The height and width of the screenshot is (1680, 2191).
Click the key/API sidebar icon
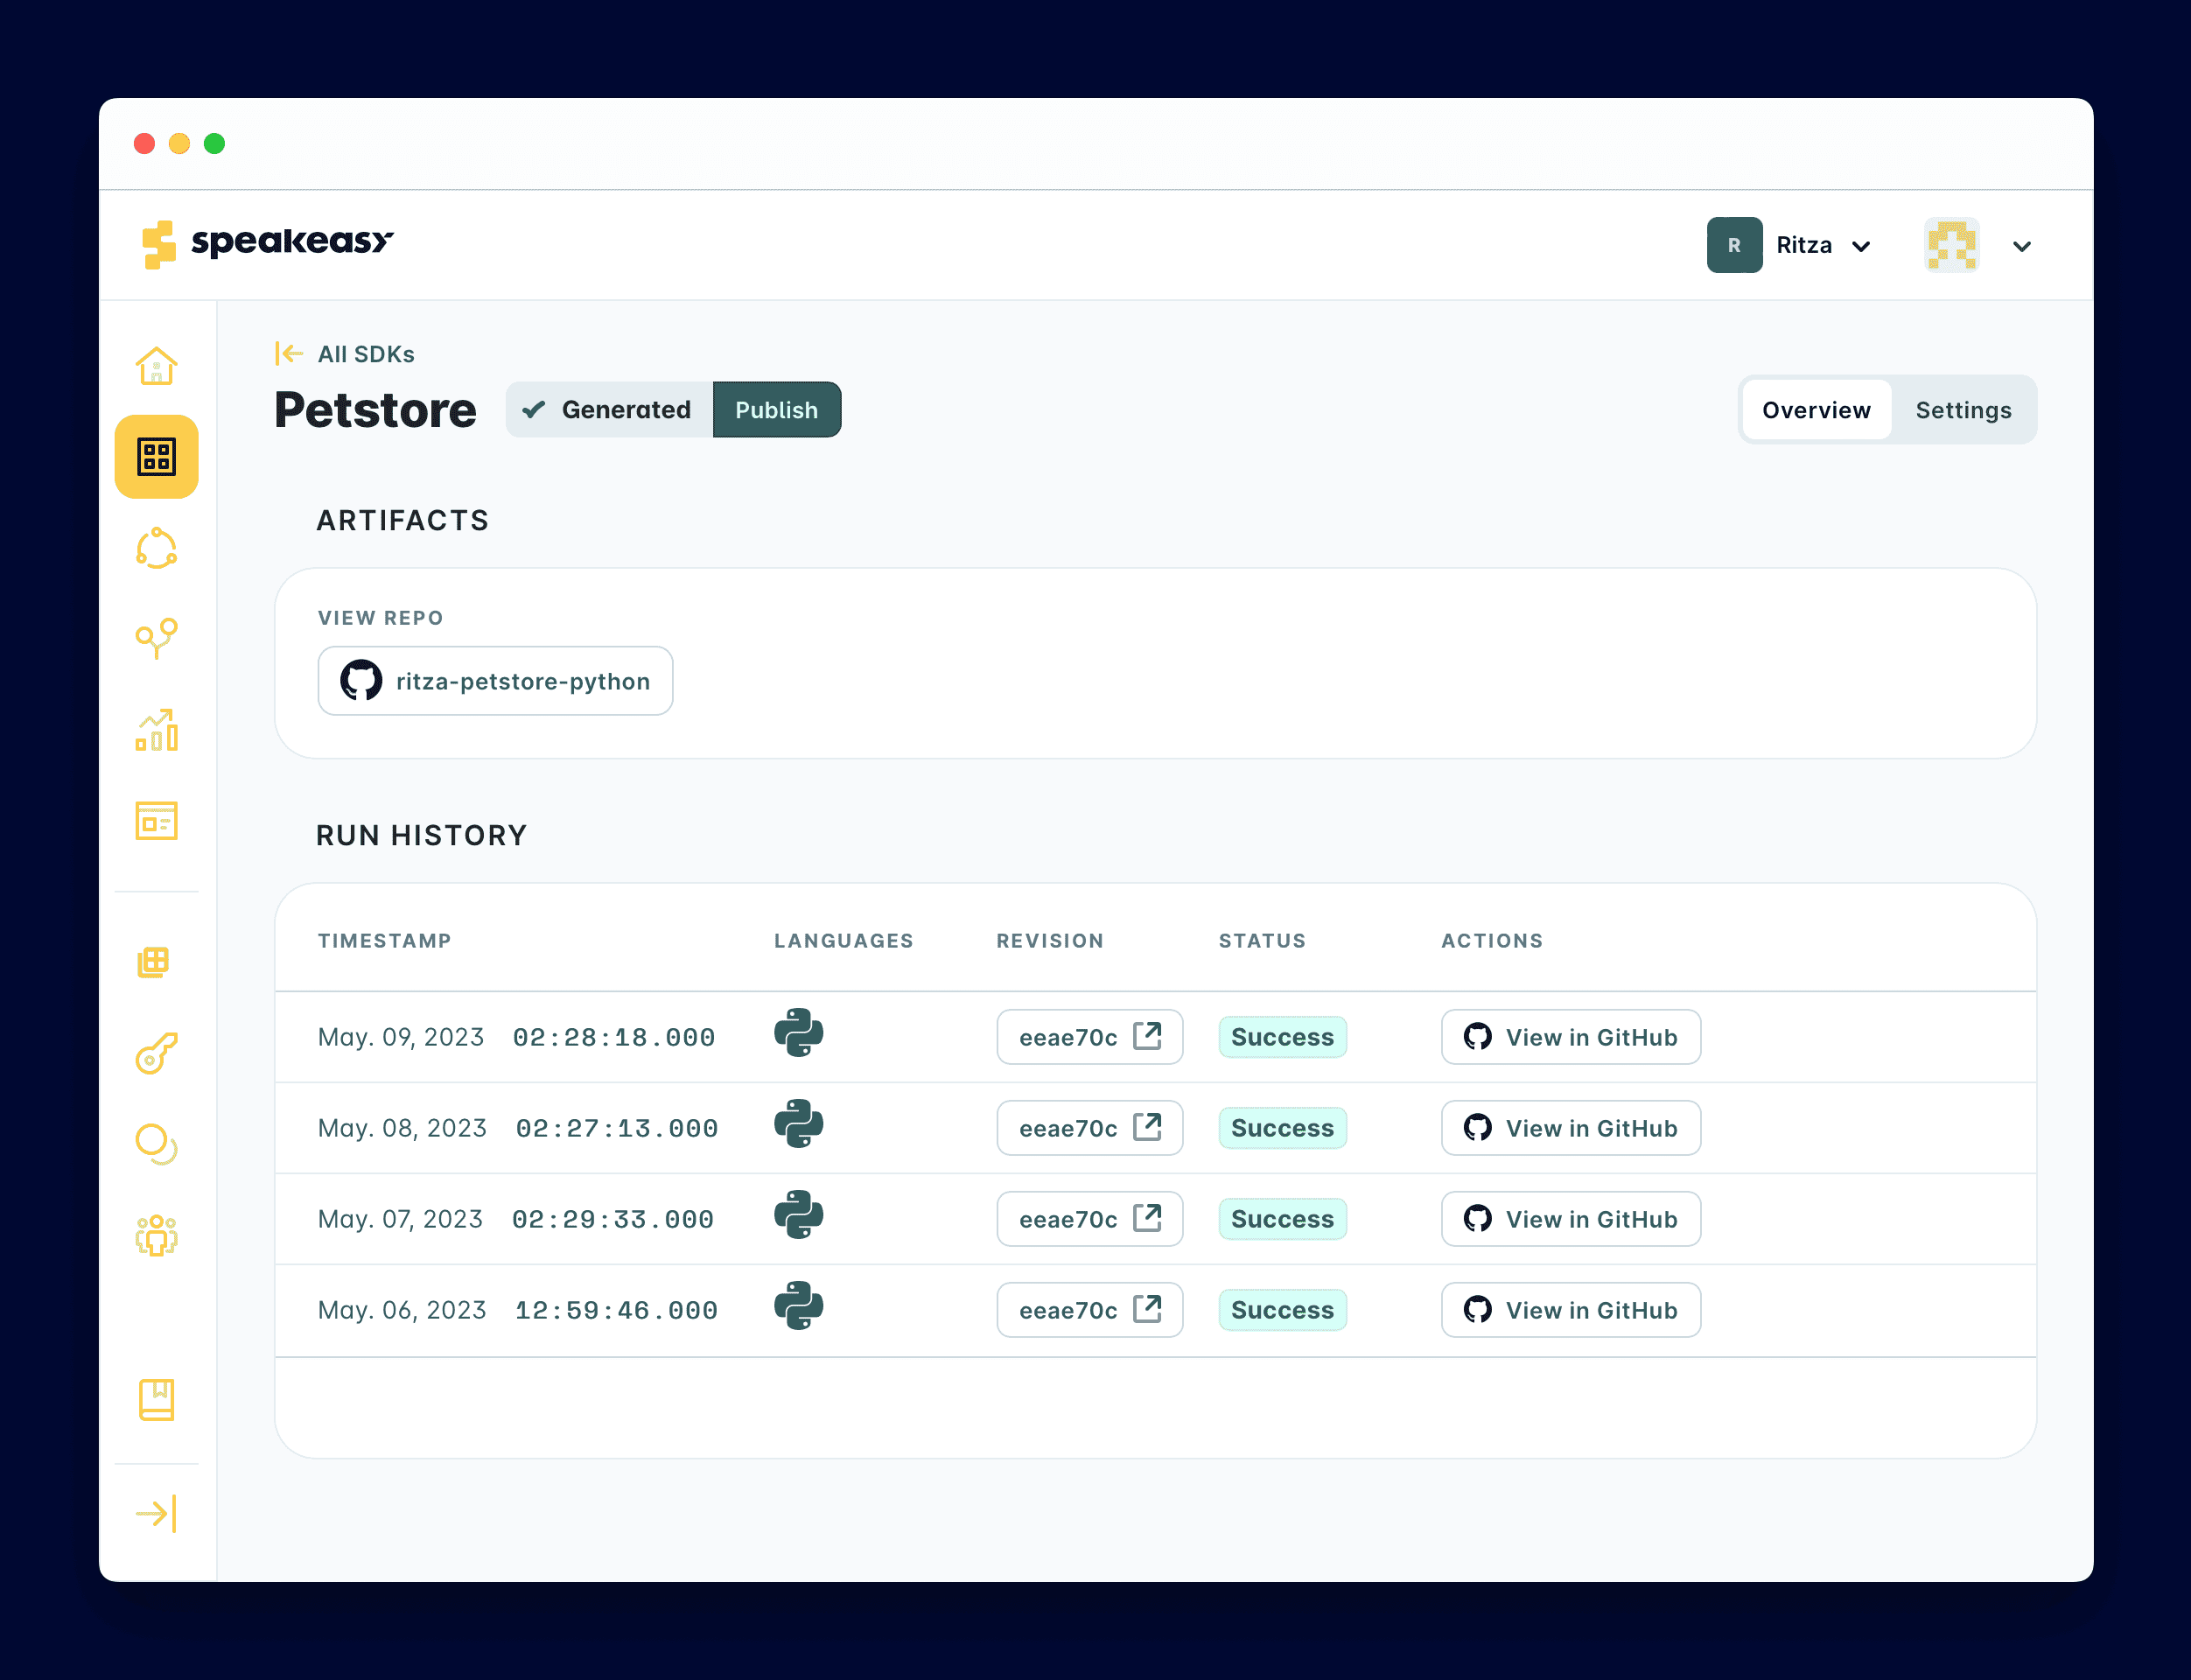157,1055
